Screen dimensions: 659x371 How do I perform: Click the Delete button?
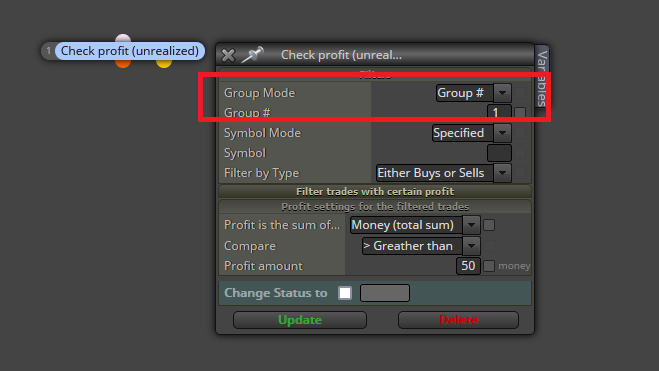coord(458,320)
